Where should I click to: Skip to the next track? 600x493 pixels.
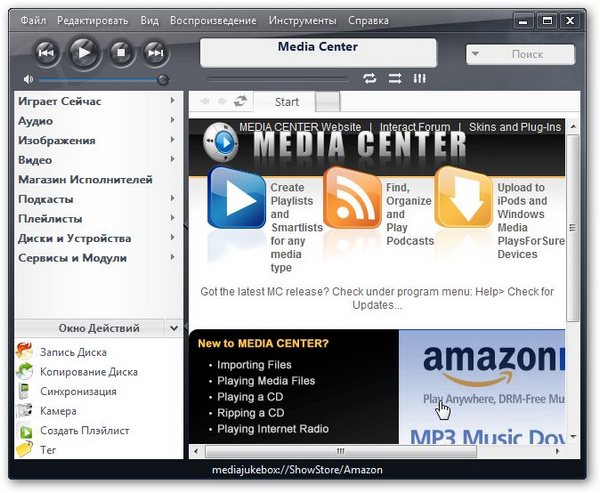click(154, 52)
